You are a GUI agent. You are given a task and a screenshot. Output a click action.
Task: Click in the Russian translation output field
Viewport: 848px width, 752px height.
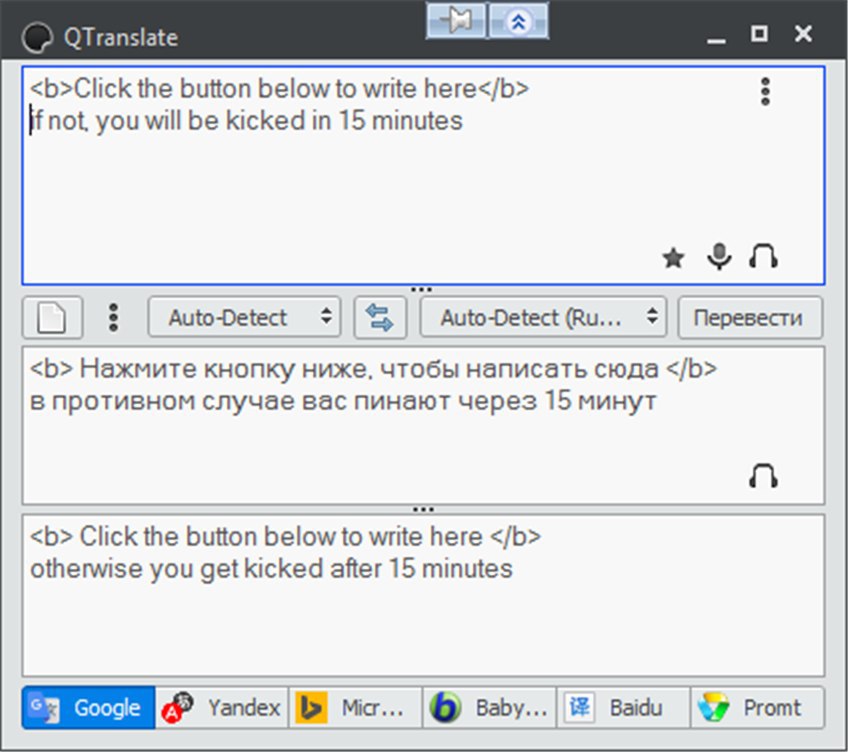pyautogui.click(x=423, y=425)
